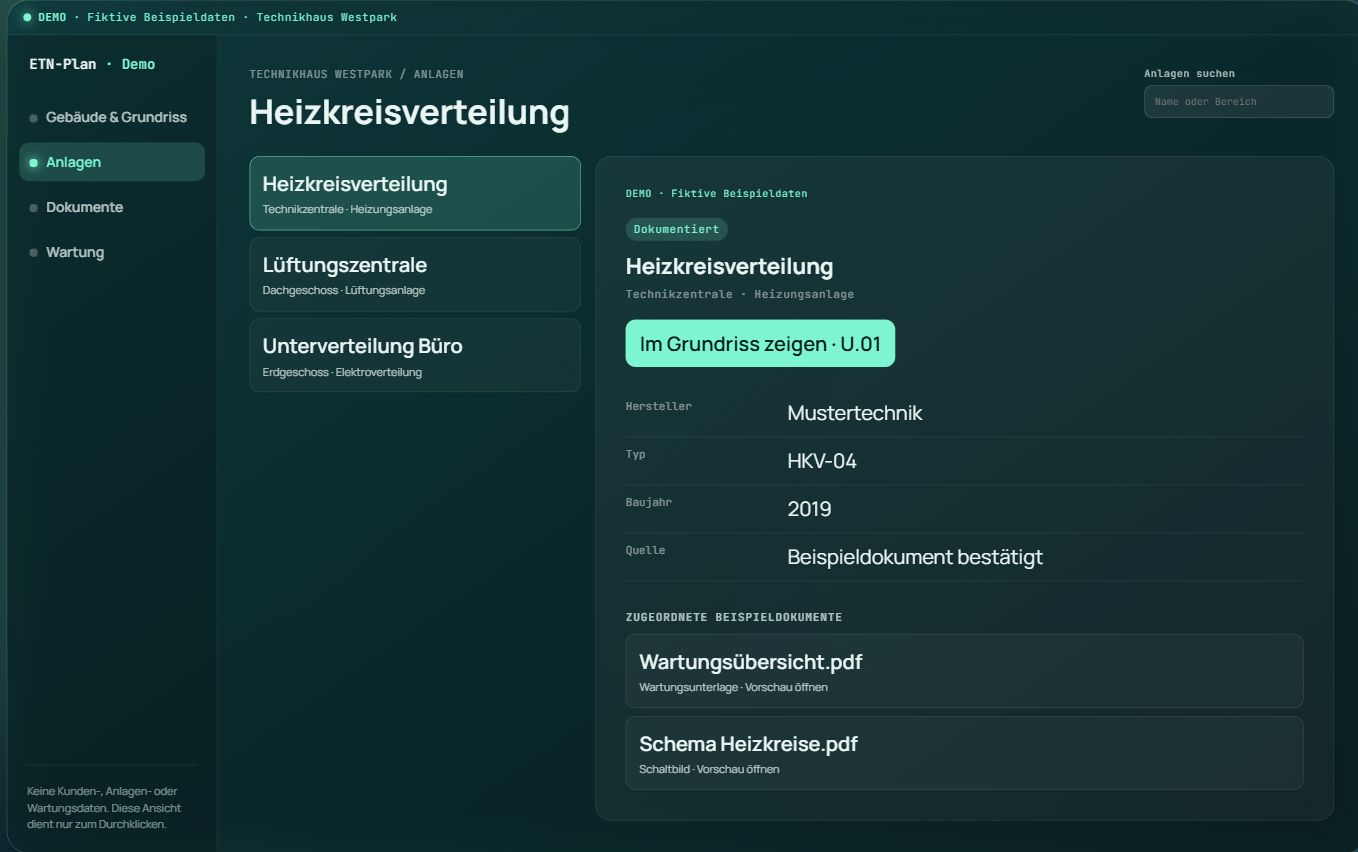Click Beispieldokument bestätigt source value

point(915,557)
